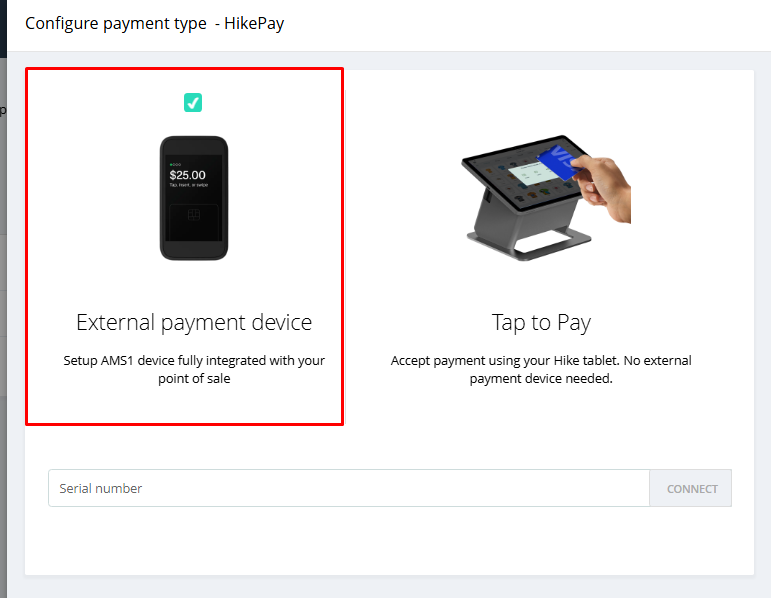Click the chip card reader icon on the terminal
This screenshot has height=598, width=771.
194,214
